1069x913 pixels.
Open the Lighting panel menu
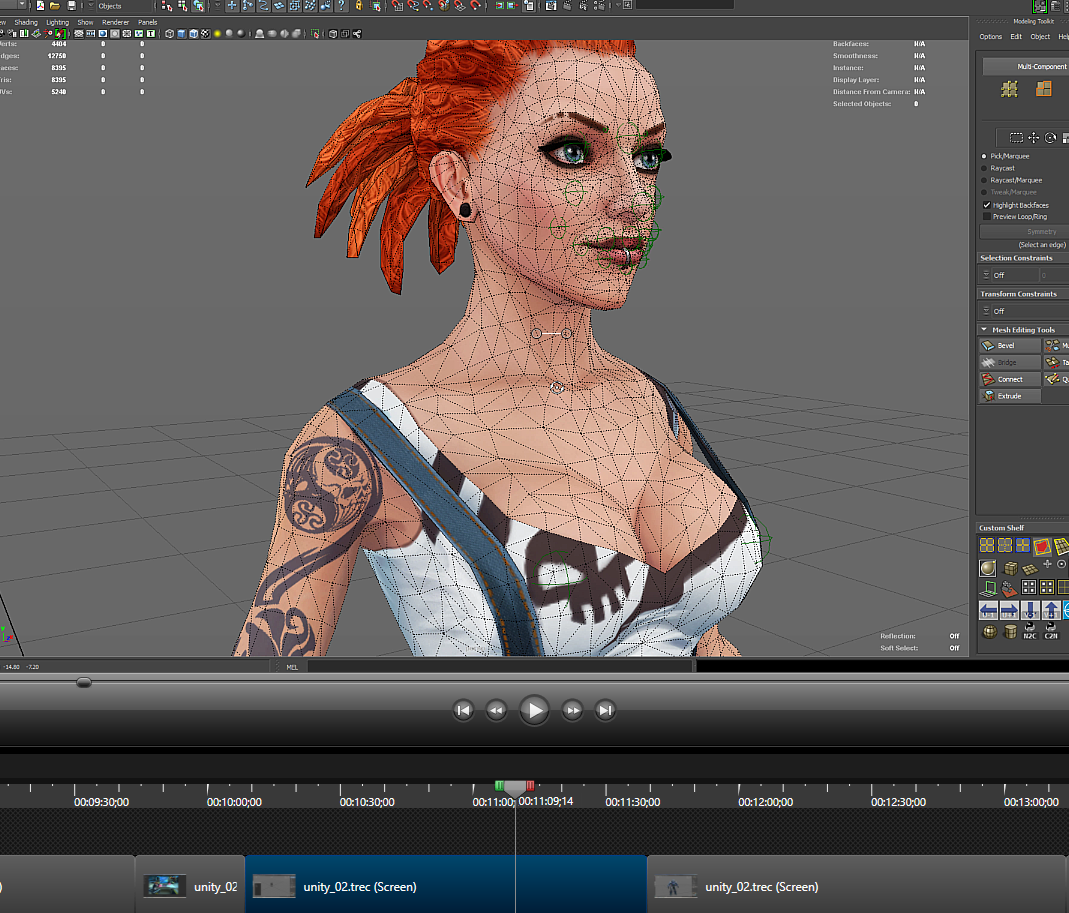pyautogui.click(x=57, y=23)
